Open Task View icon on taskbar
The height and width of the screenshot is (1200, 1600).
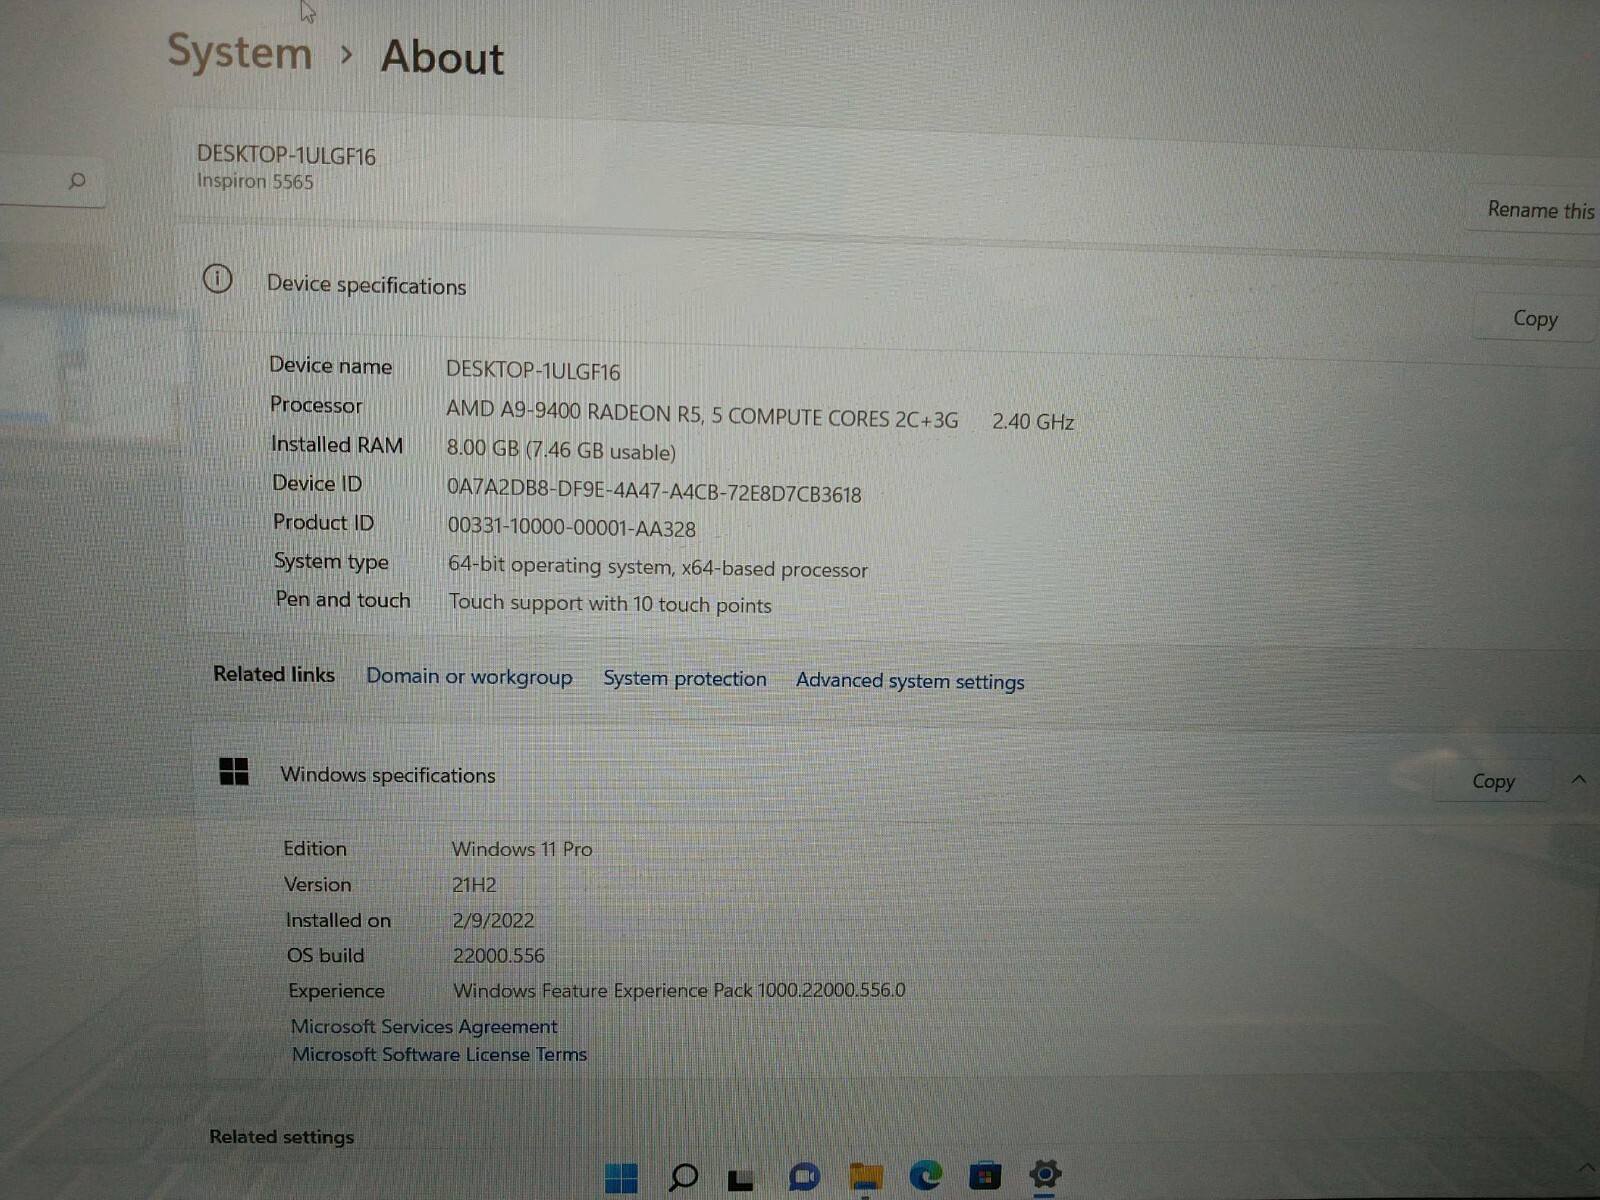tap(741, 1179)
